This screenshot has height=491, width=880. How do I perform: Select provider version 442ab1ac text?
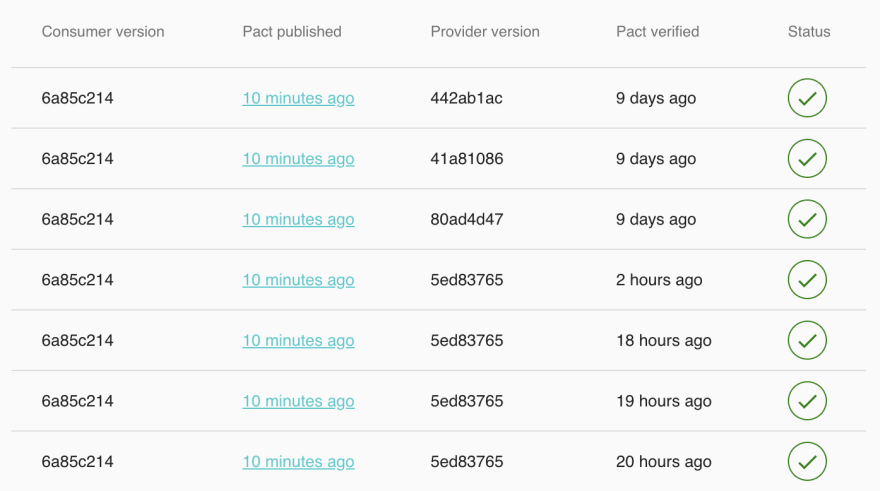click(x=467, y=98)
